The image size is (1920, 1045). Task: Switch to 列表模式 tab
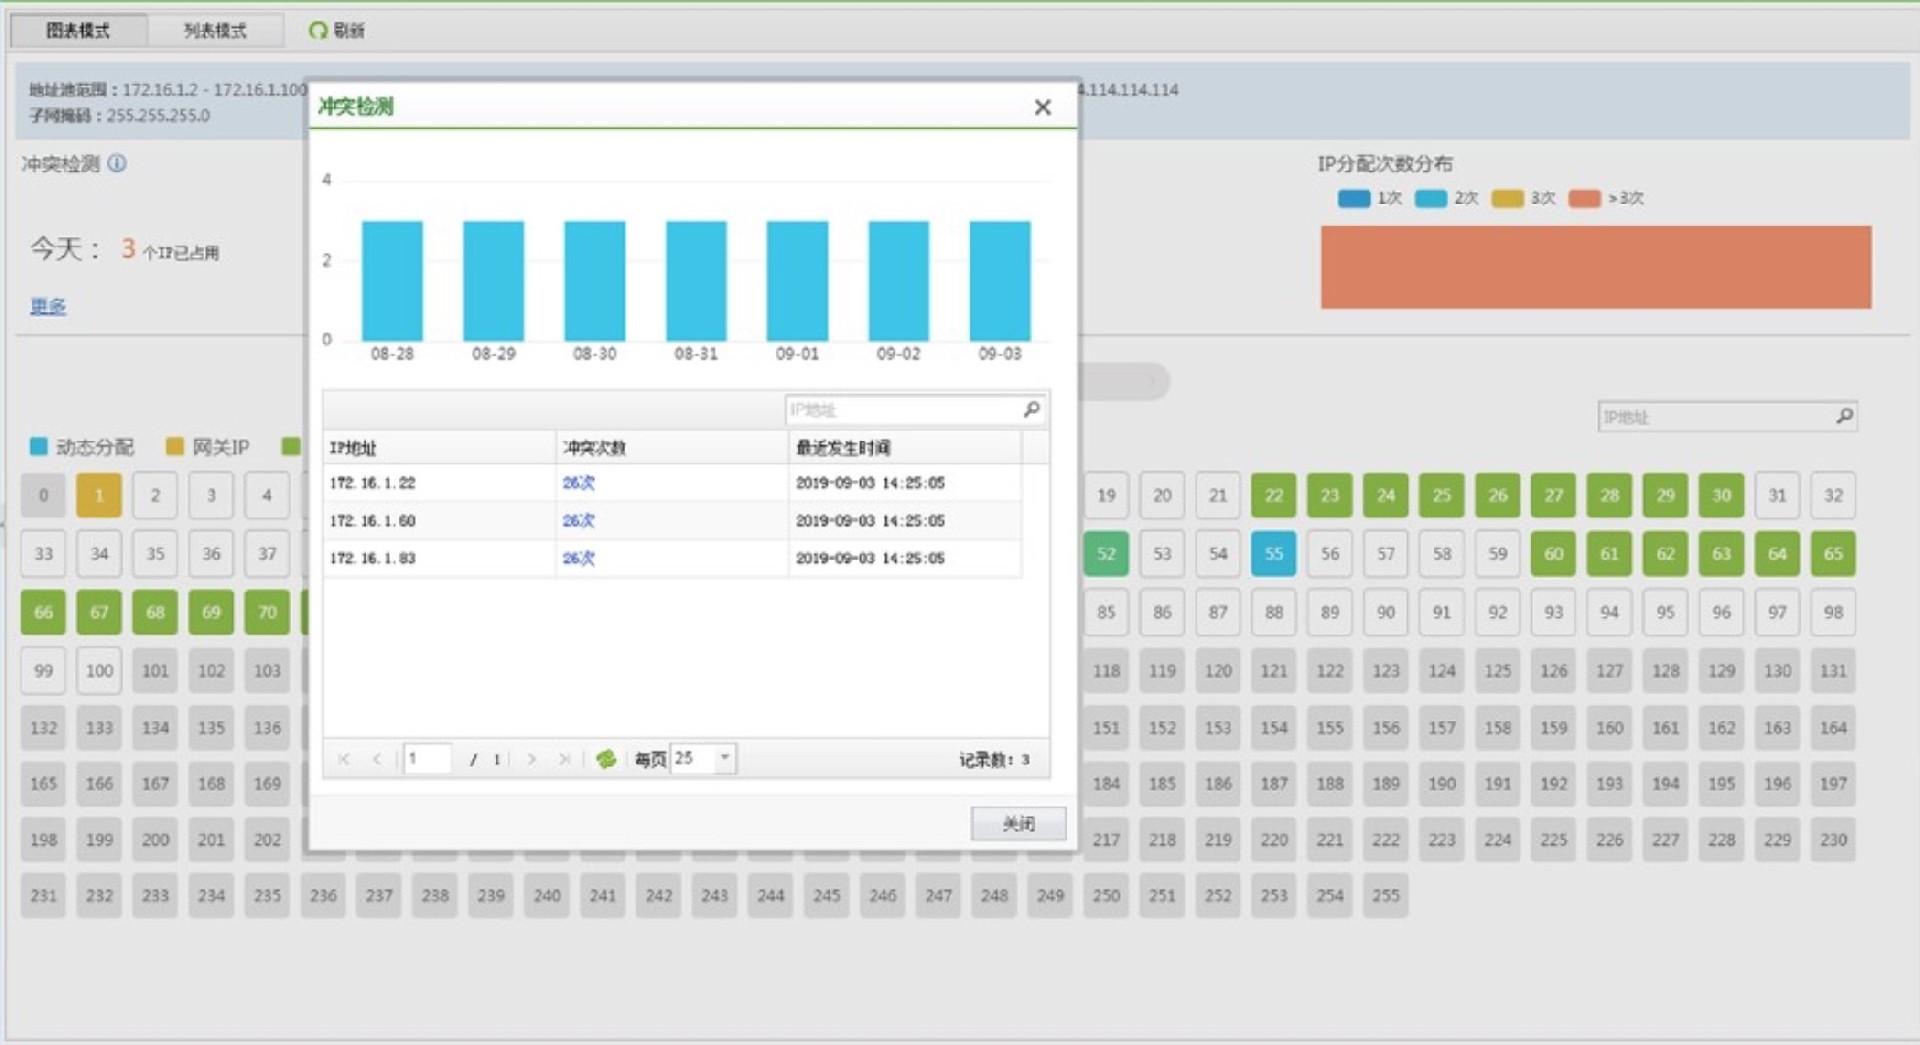tap(214, 31)
